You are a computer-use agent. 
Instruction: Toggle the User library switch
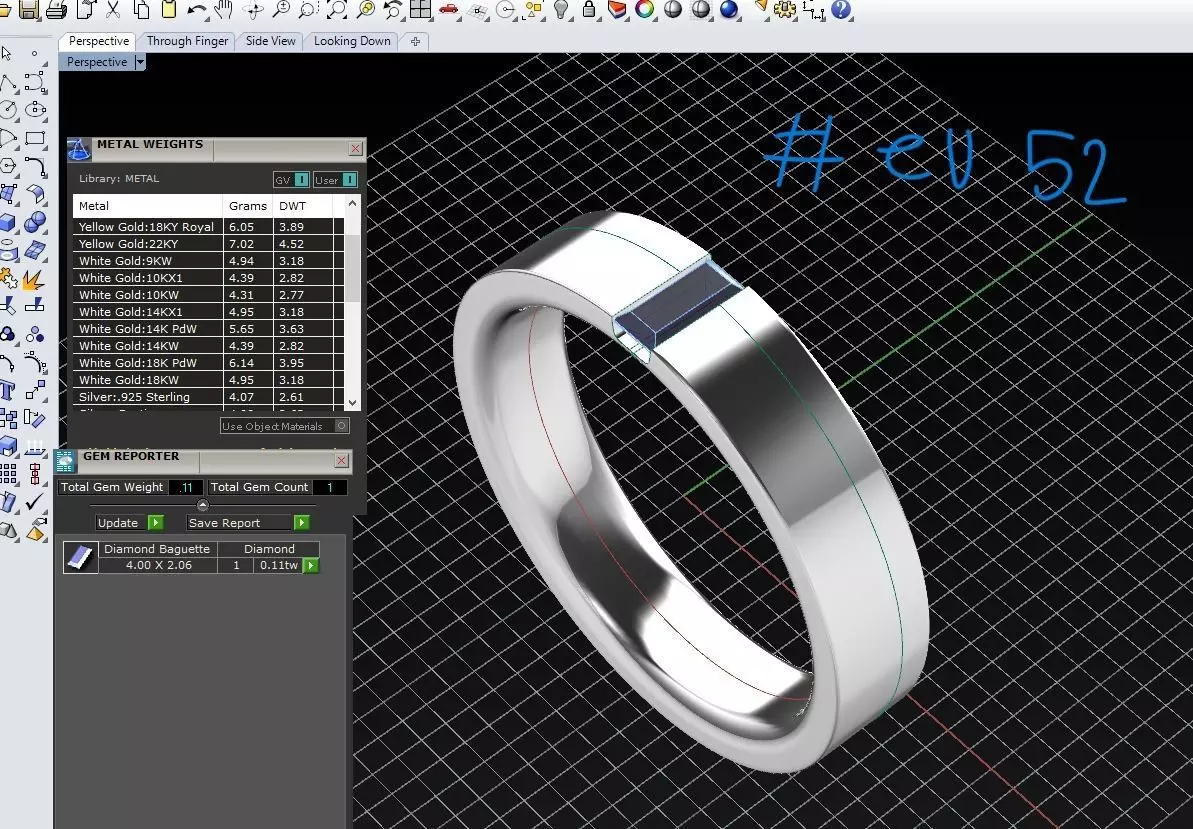(349, 179)
